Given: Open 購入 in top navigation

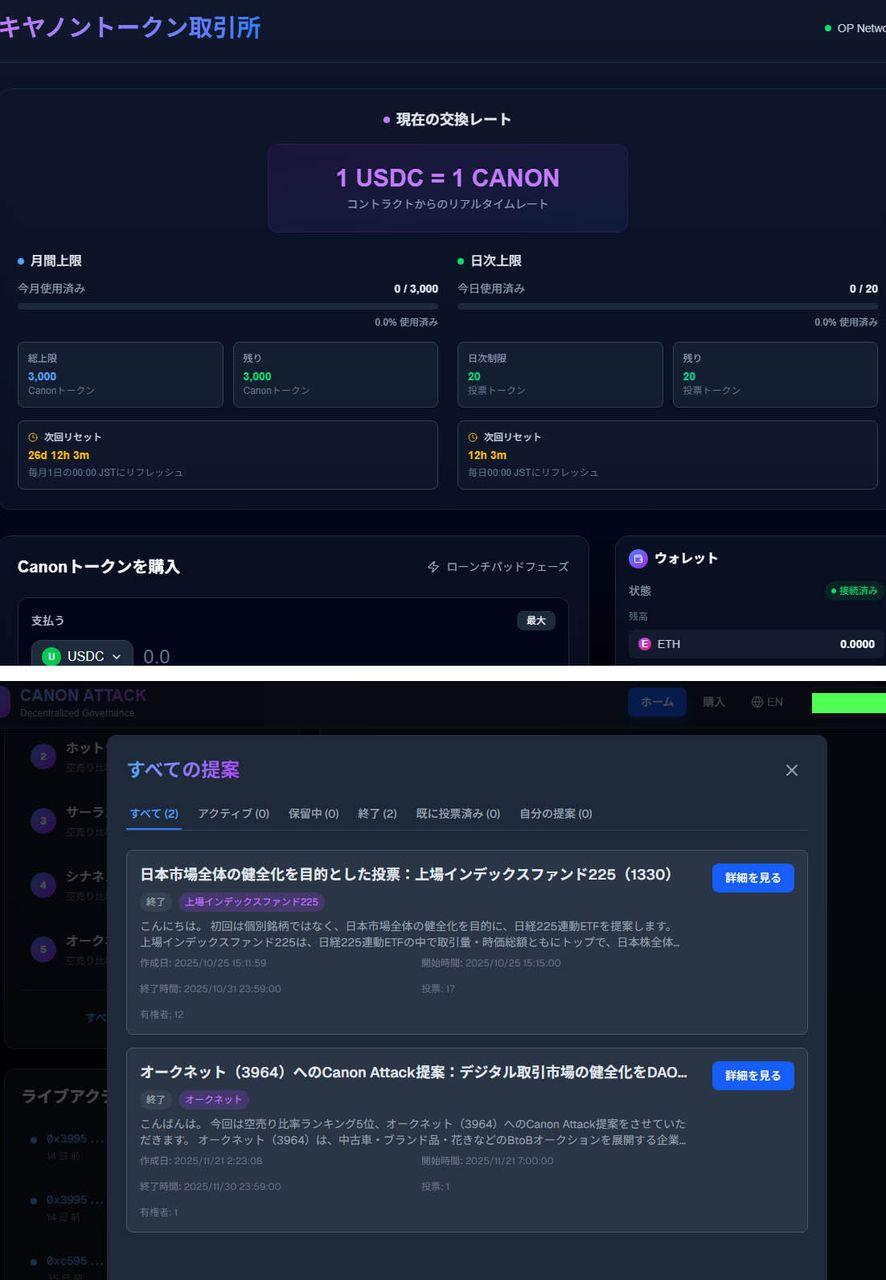Looking at the screenshot, I should pyautogui.click(x=714, y=702).
